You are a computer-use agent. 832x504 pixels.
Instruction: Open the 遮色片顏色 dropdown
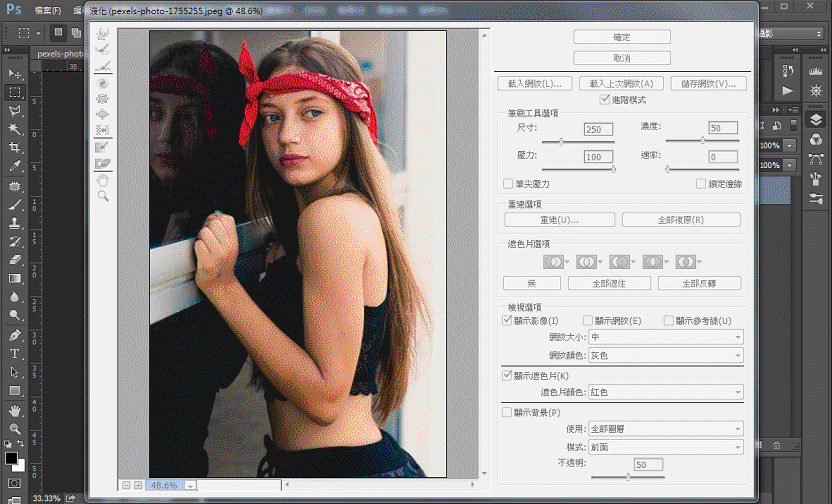point(666,392)
